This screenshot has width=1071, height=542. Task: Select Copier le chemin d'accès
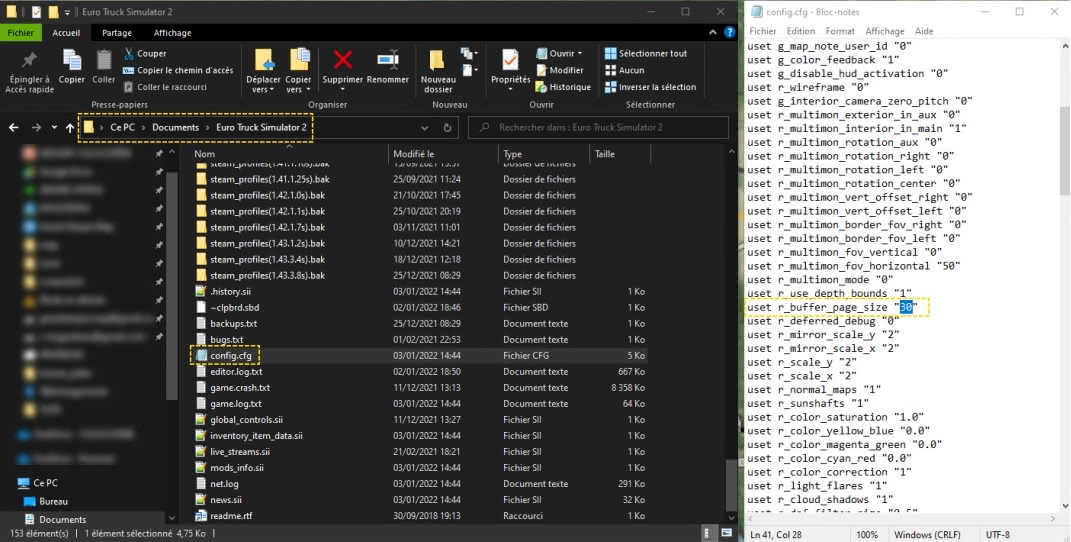pyautogui.click(x=178, y=70)
